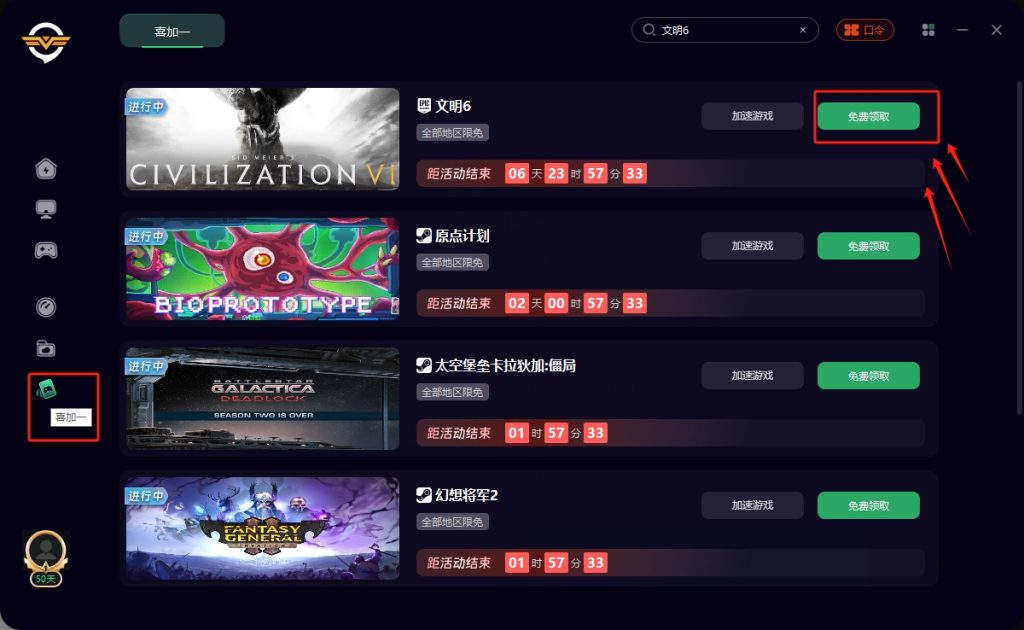Open the gamepad icon in the sidebar
The width and height of the screenshot is (1024, 630).
46,250
